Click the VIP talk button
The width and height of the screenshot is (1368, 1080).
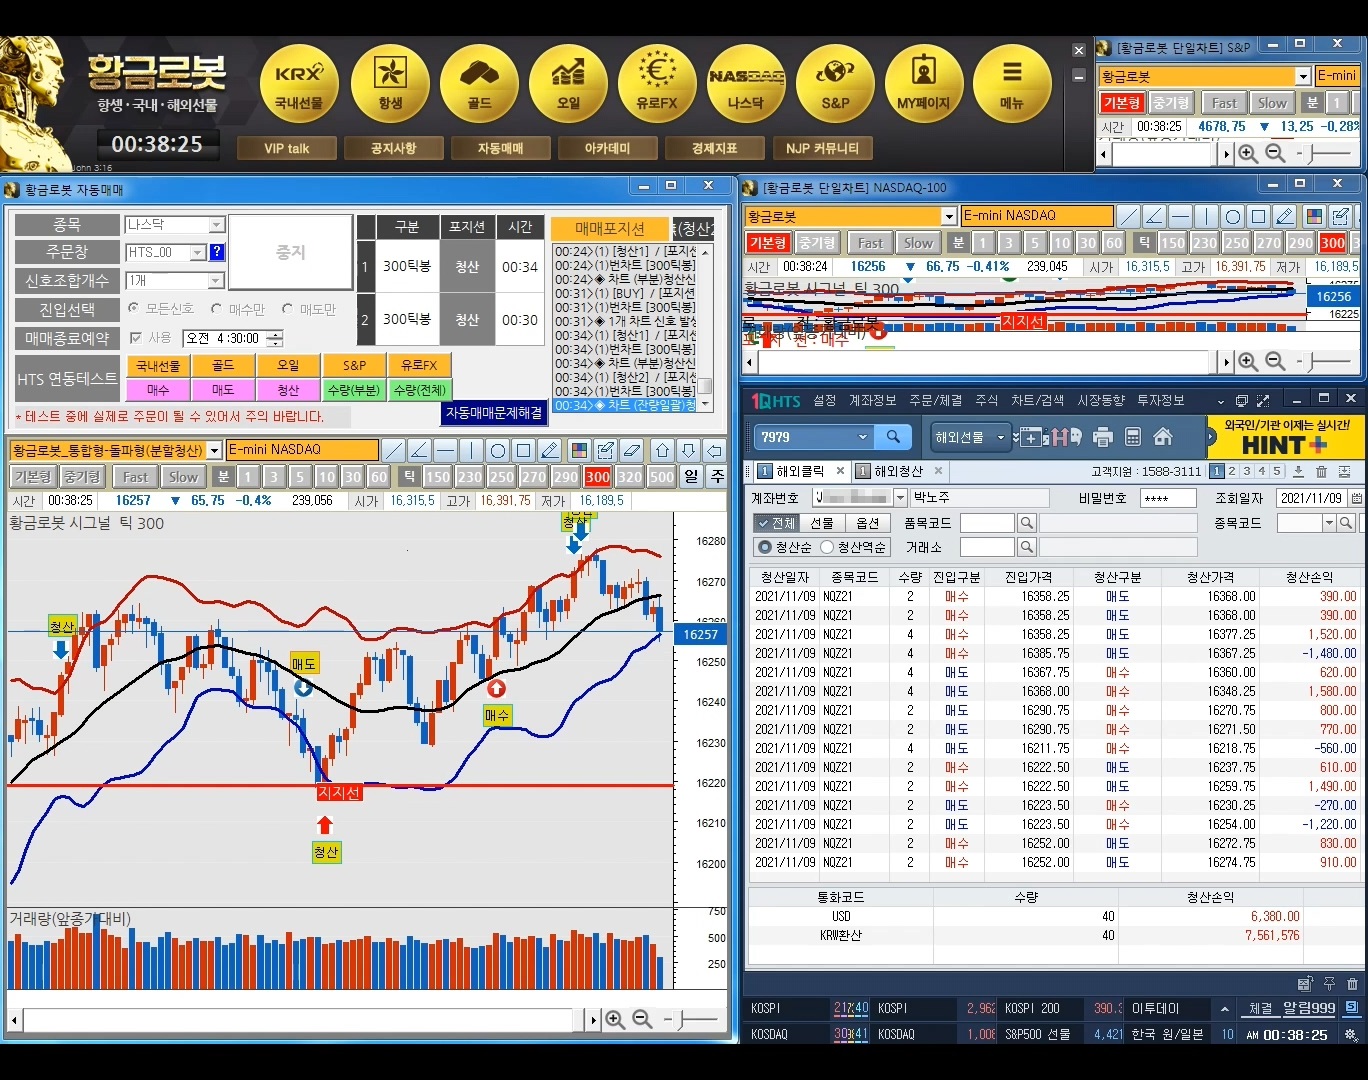[x=286, y=148]
